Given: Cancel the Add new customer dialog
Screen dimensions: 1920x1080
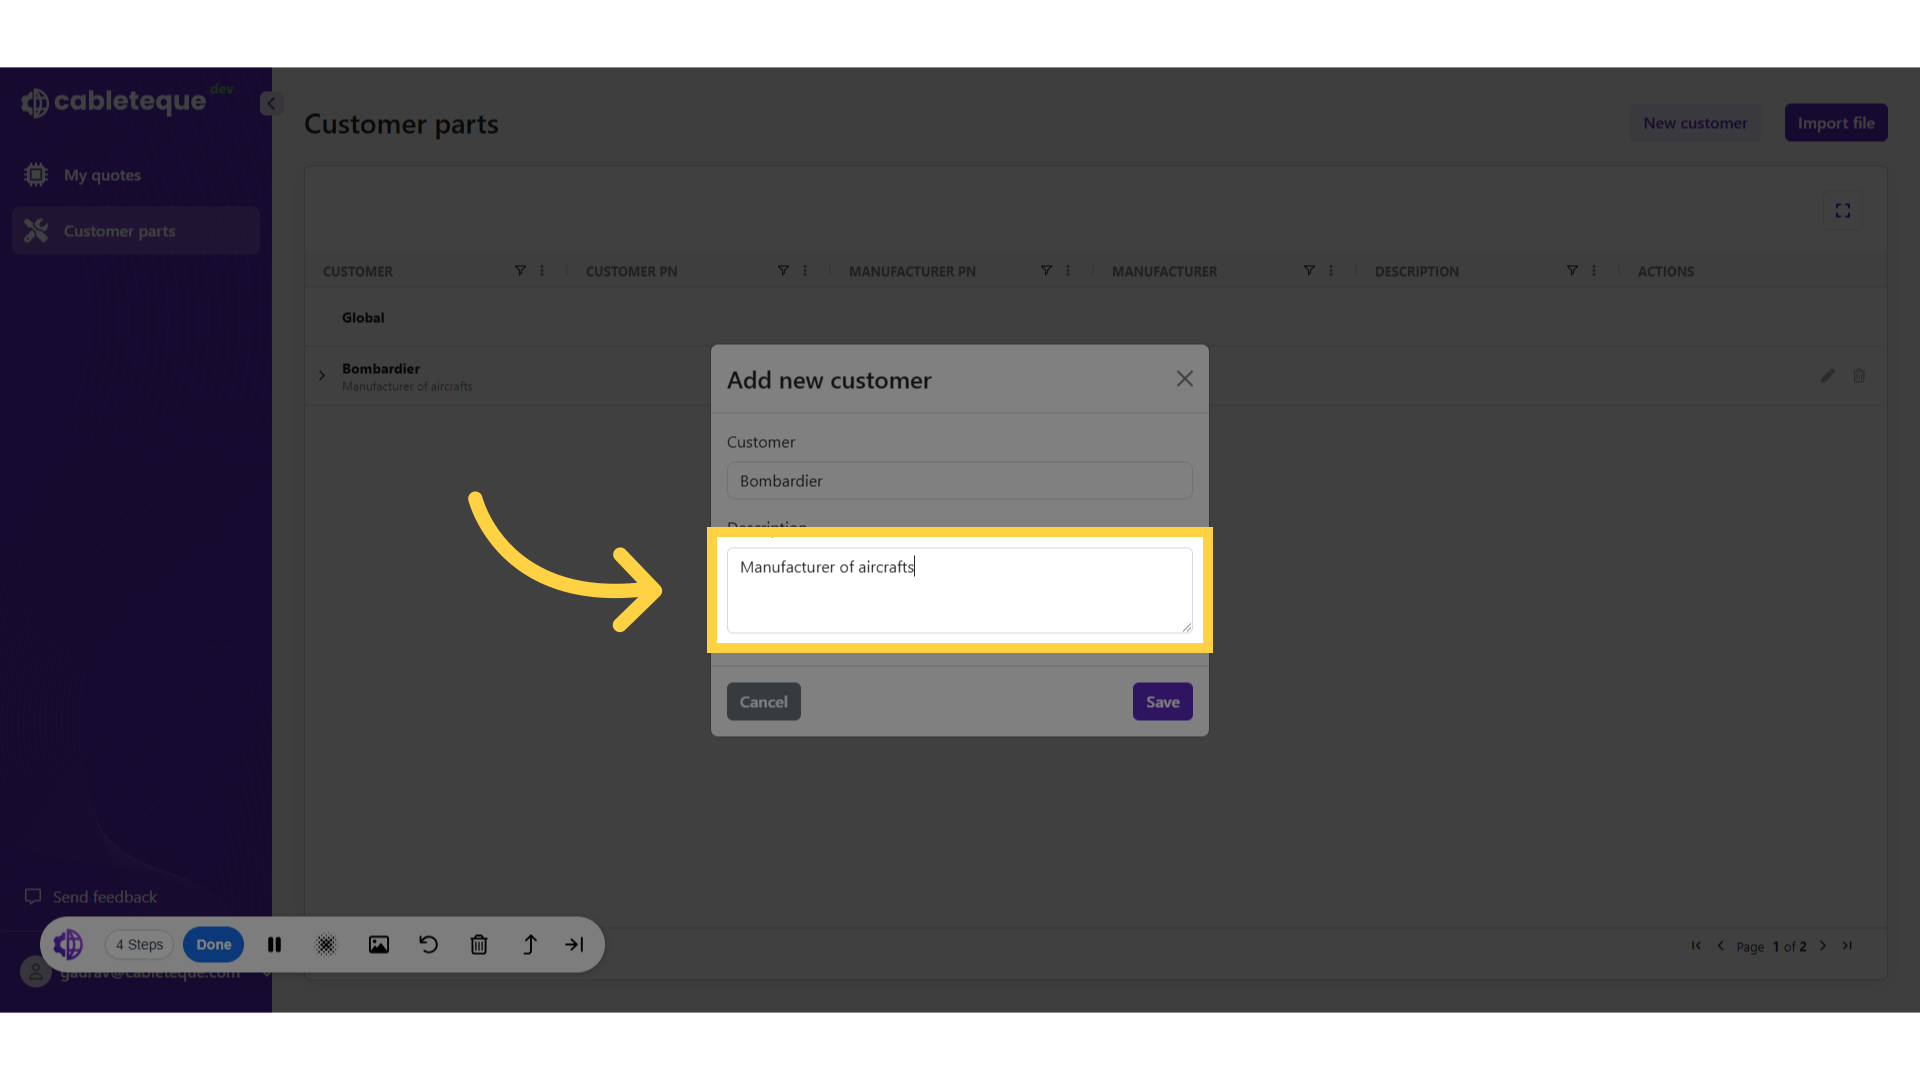Looking at the screenshot, I should pos(763,702).
